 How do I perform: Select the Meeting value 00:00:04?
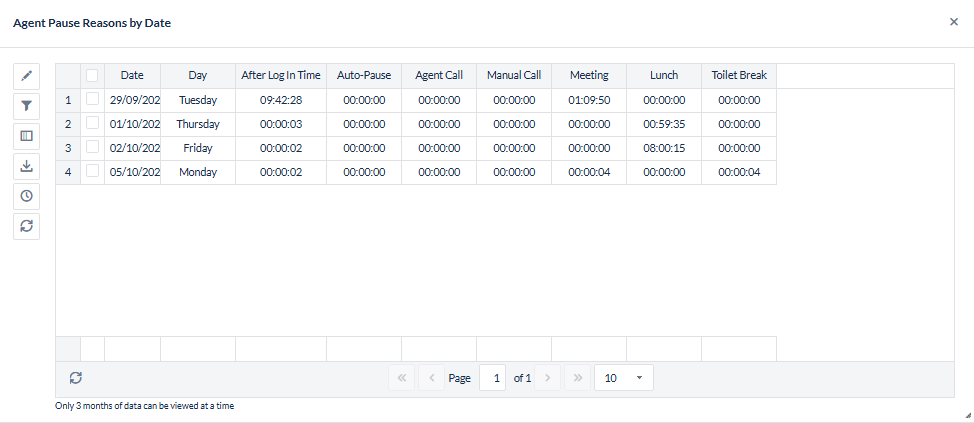click(x=589, y=172)
